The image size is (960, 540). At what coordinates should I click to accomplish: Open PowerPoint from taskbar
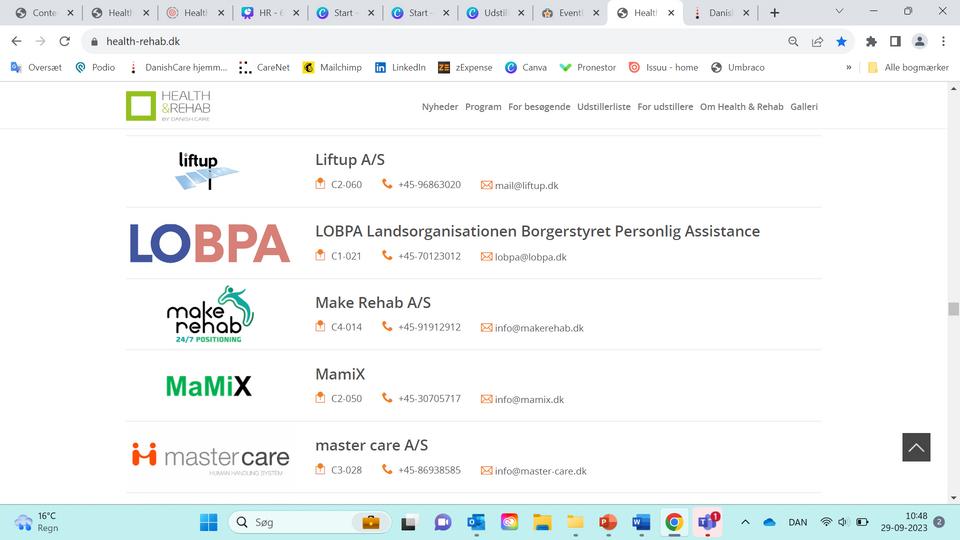[607, 522]
